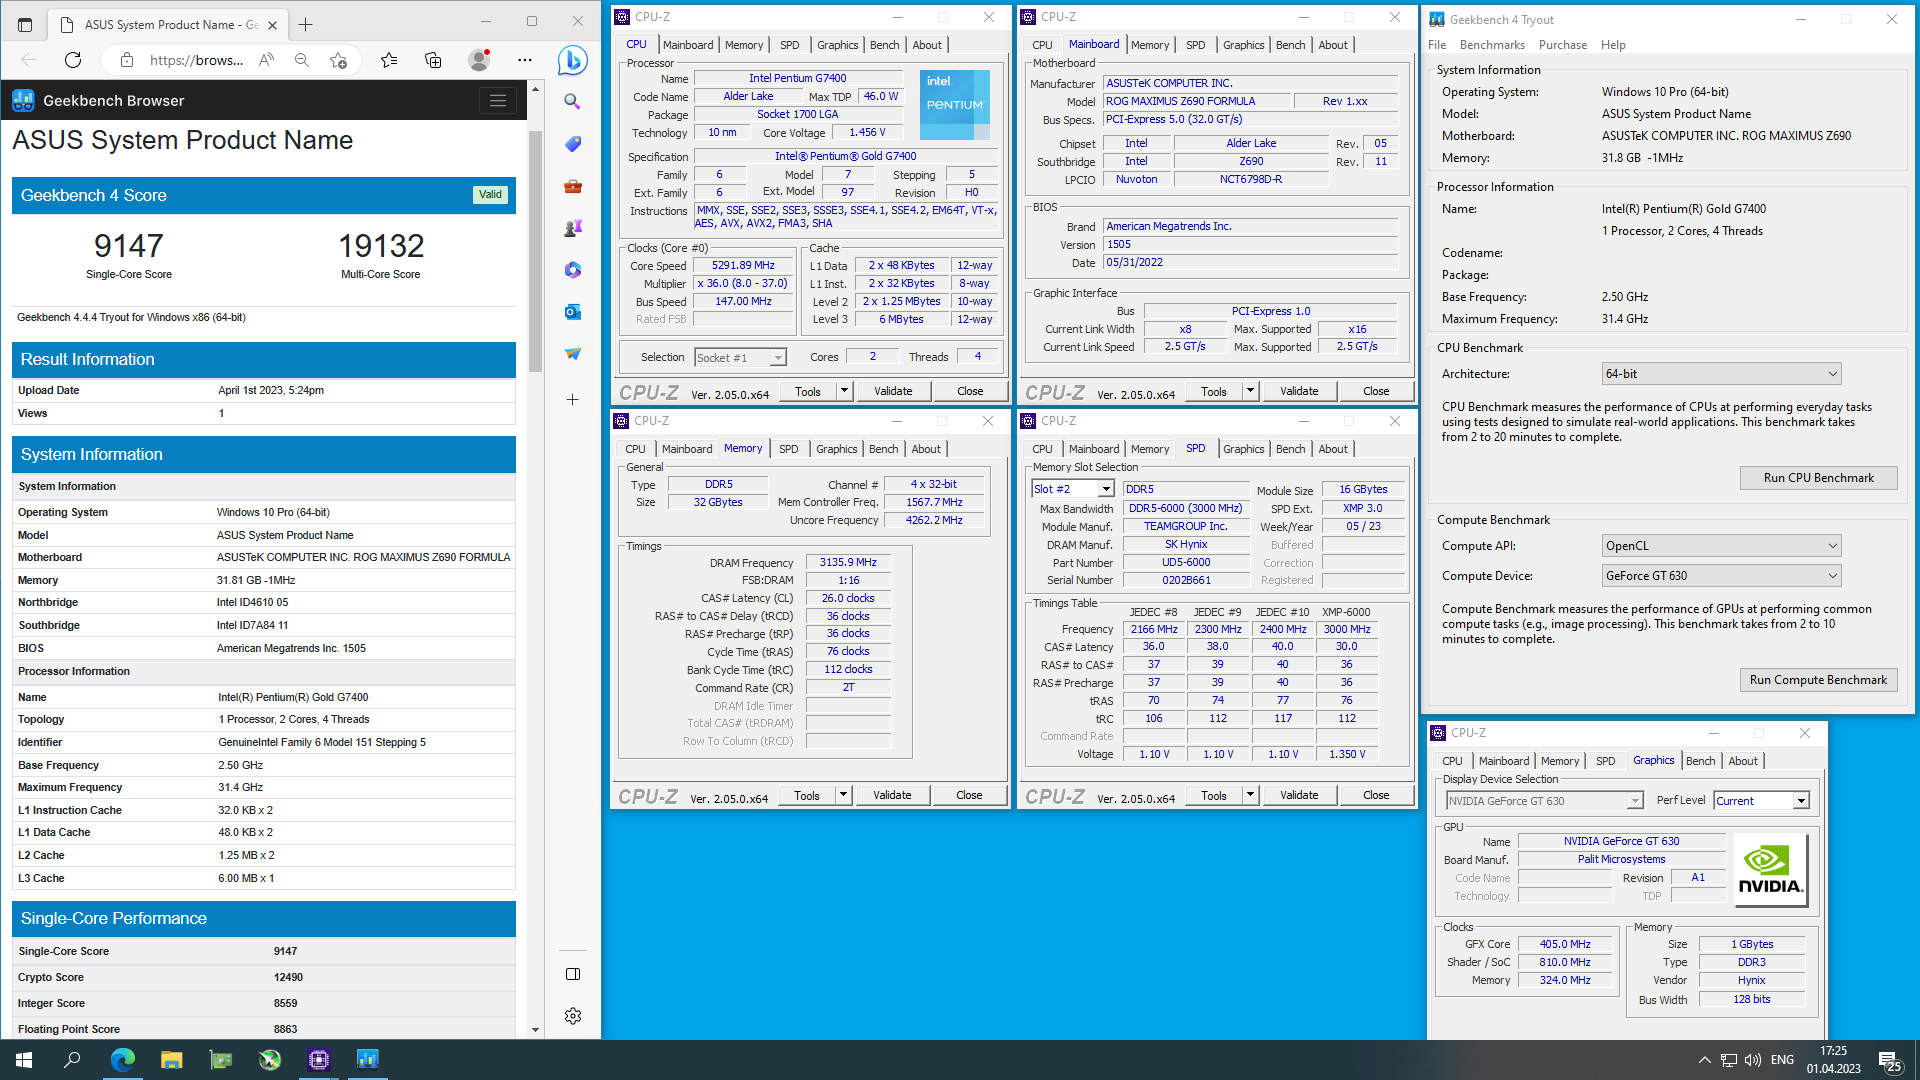Open Edge Settings and more menu
Image resolution: width=1920 pixels, height=1080 pixels.
524,60
